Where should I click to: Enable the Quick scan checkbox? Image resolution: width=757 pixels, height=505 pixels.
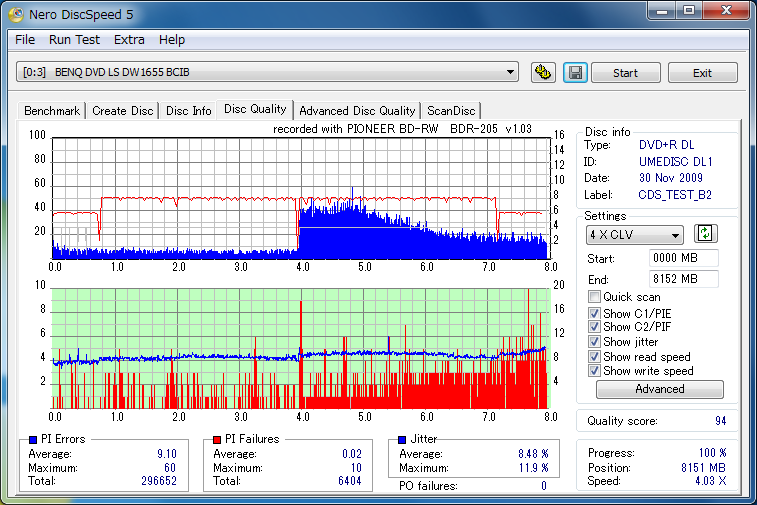click(595, 297)
